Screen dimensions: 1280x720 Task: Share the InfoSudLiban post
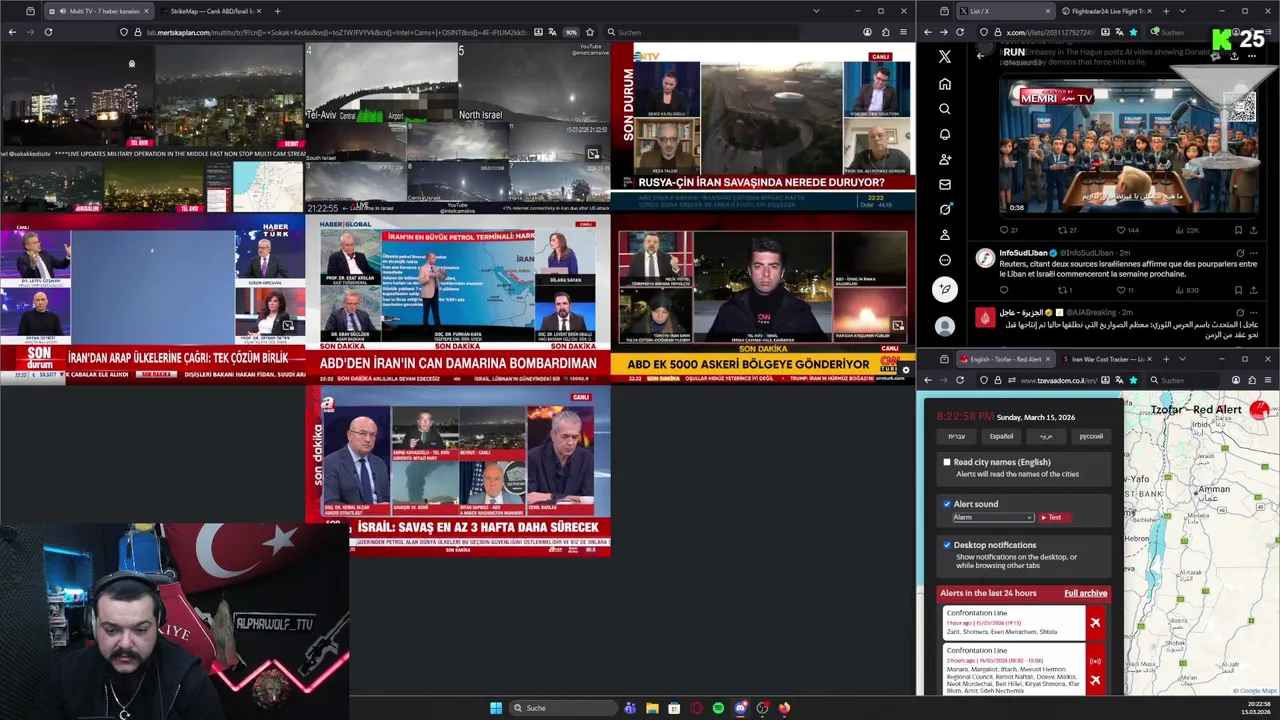[x=1255, y=290]
